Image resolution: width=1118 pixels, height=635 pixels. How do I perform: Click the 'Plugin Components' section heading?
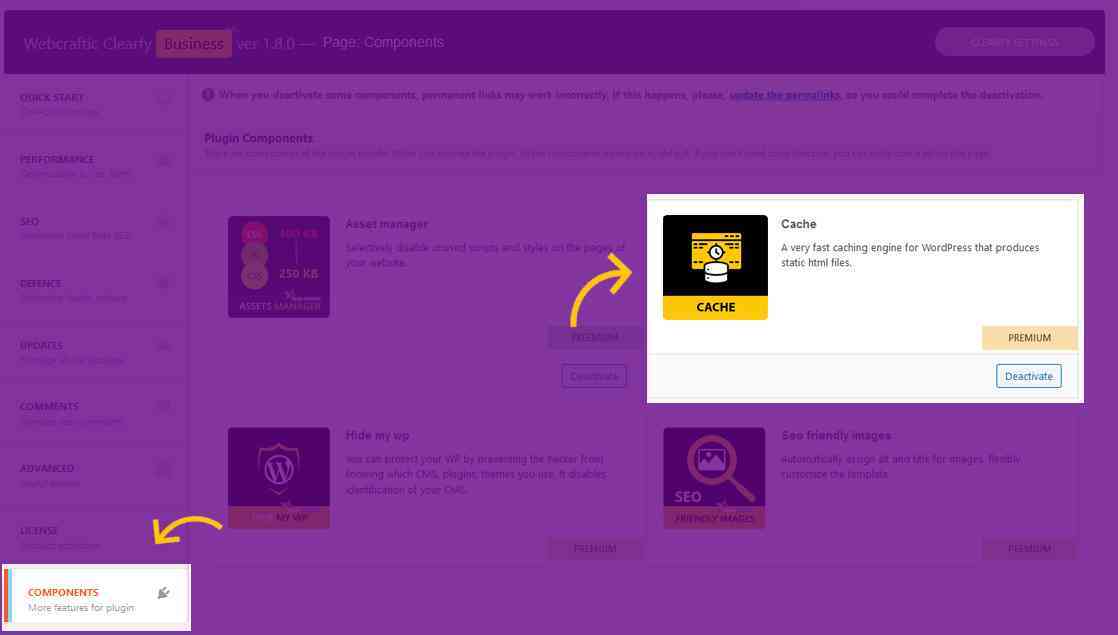[258, 138]
